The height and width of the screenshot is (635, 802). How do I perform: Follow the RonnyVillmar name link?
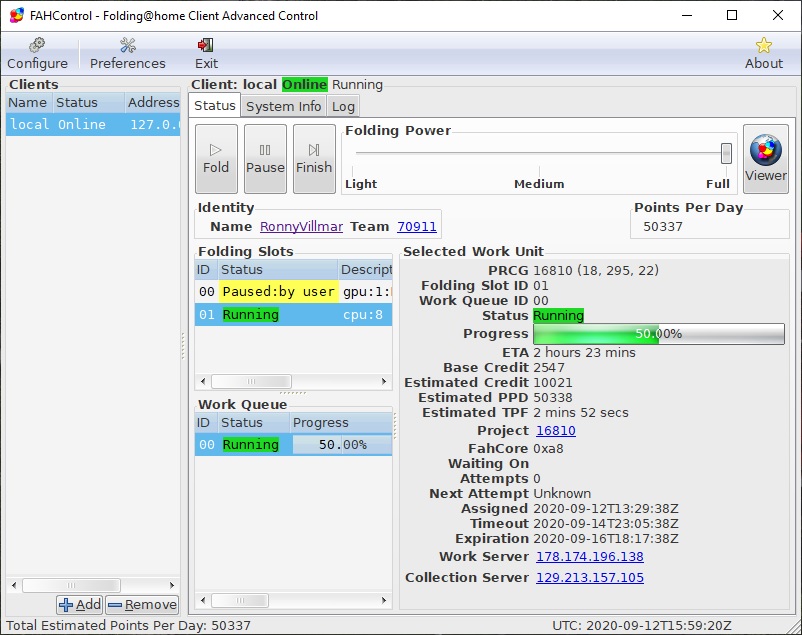point(301,226)
